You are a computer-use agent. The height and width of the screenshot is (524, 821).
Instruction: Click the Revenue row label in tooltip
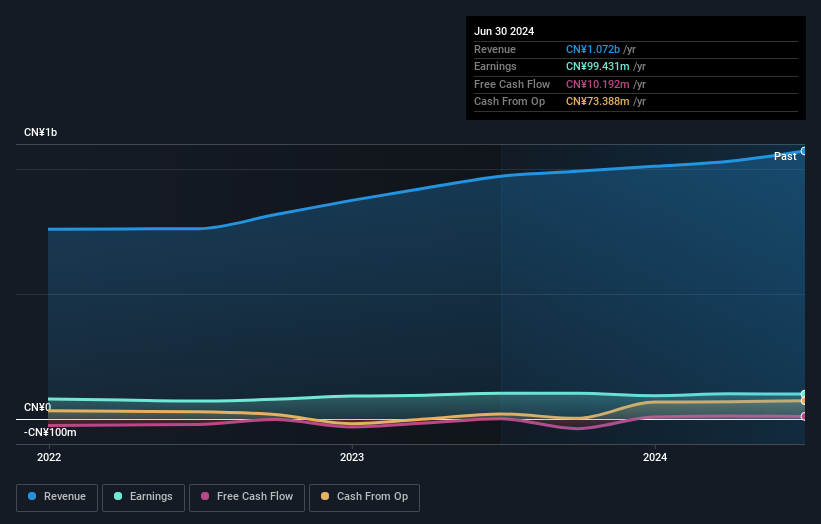495,49
